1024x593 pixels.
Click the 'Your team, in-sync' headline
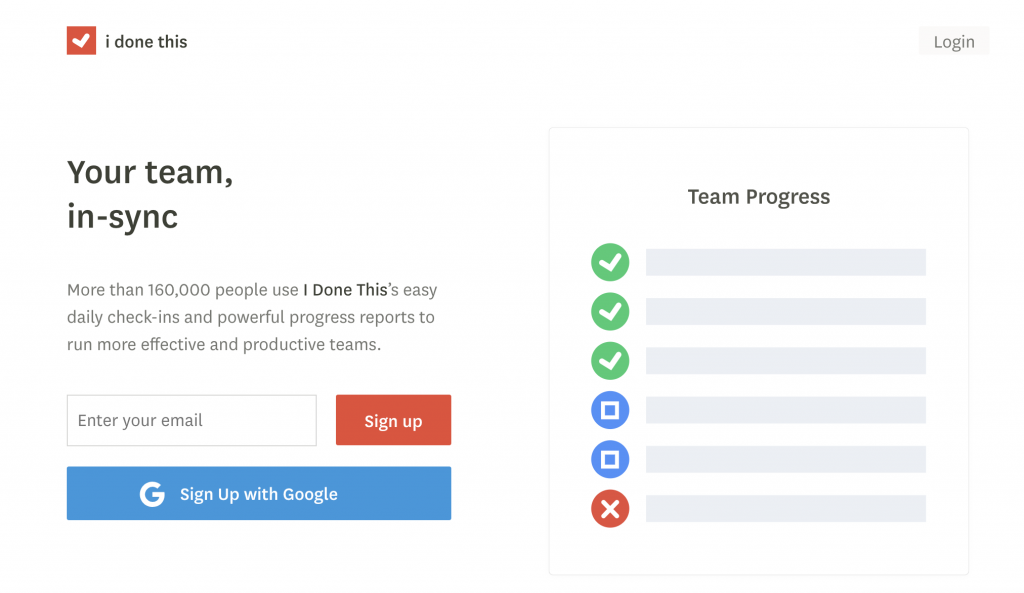[x=150, y=194]
